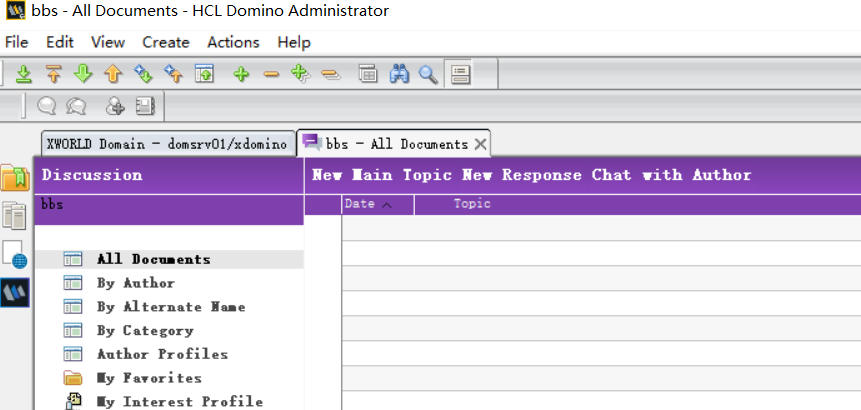Click the page with globe sidebar icon
Screen dimensions: 861x410
pos(15,254)
